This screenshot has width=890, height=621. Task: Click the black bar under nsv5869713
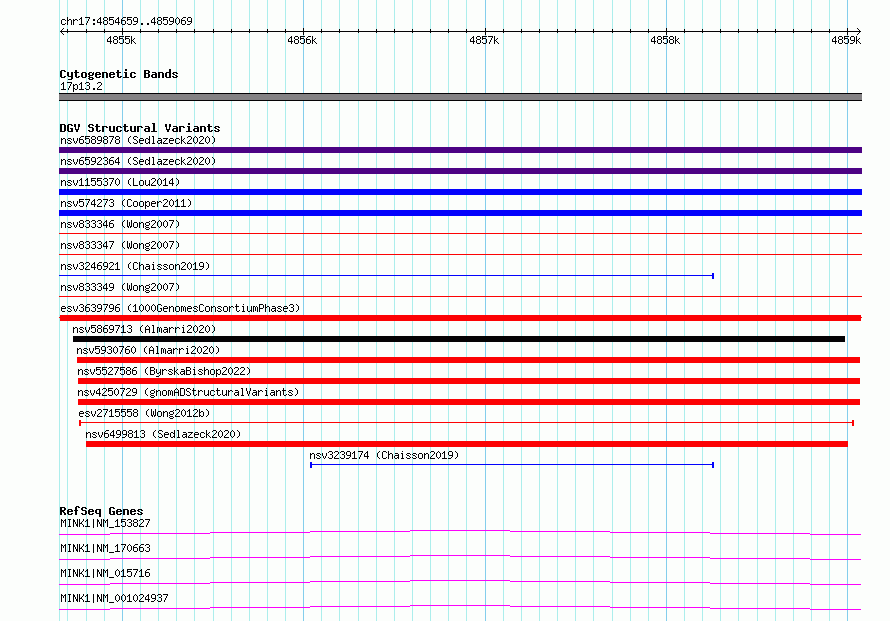[459, 339]
